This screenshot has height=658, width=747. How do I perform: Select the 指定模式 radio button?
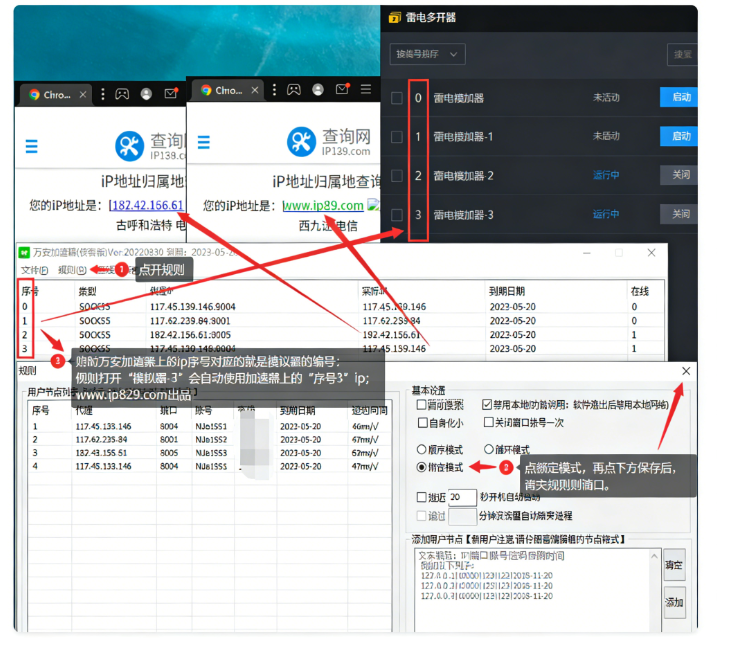pos(421,467)
